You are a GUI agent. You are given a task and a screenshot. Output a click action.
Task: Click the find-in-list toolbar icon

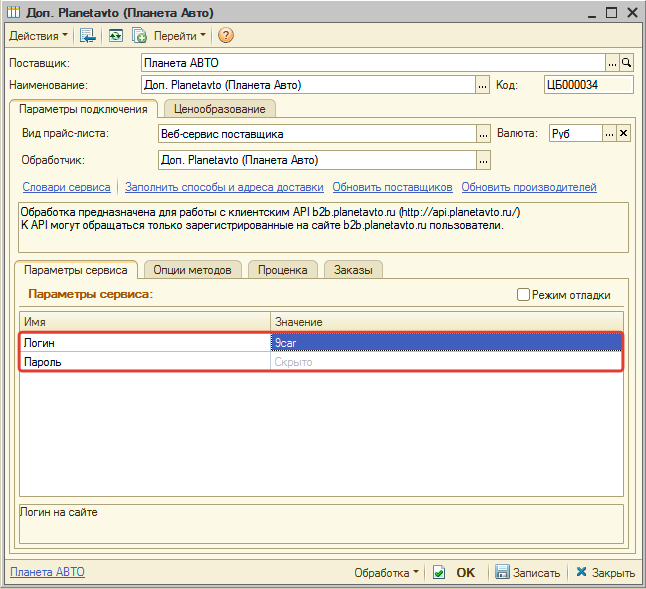pyautogui.click(x=87, y=36)
